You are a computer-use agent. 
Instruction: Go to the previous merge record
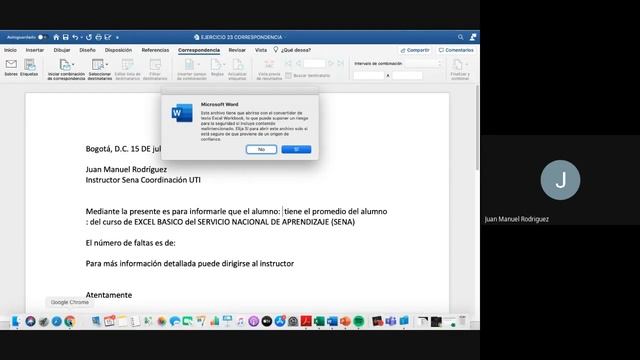tap(298, 63)
